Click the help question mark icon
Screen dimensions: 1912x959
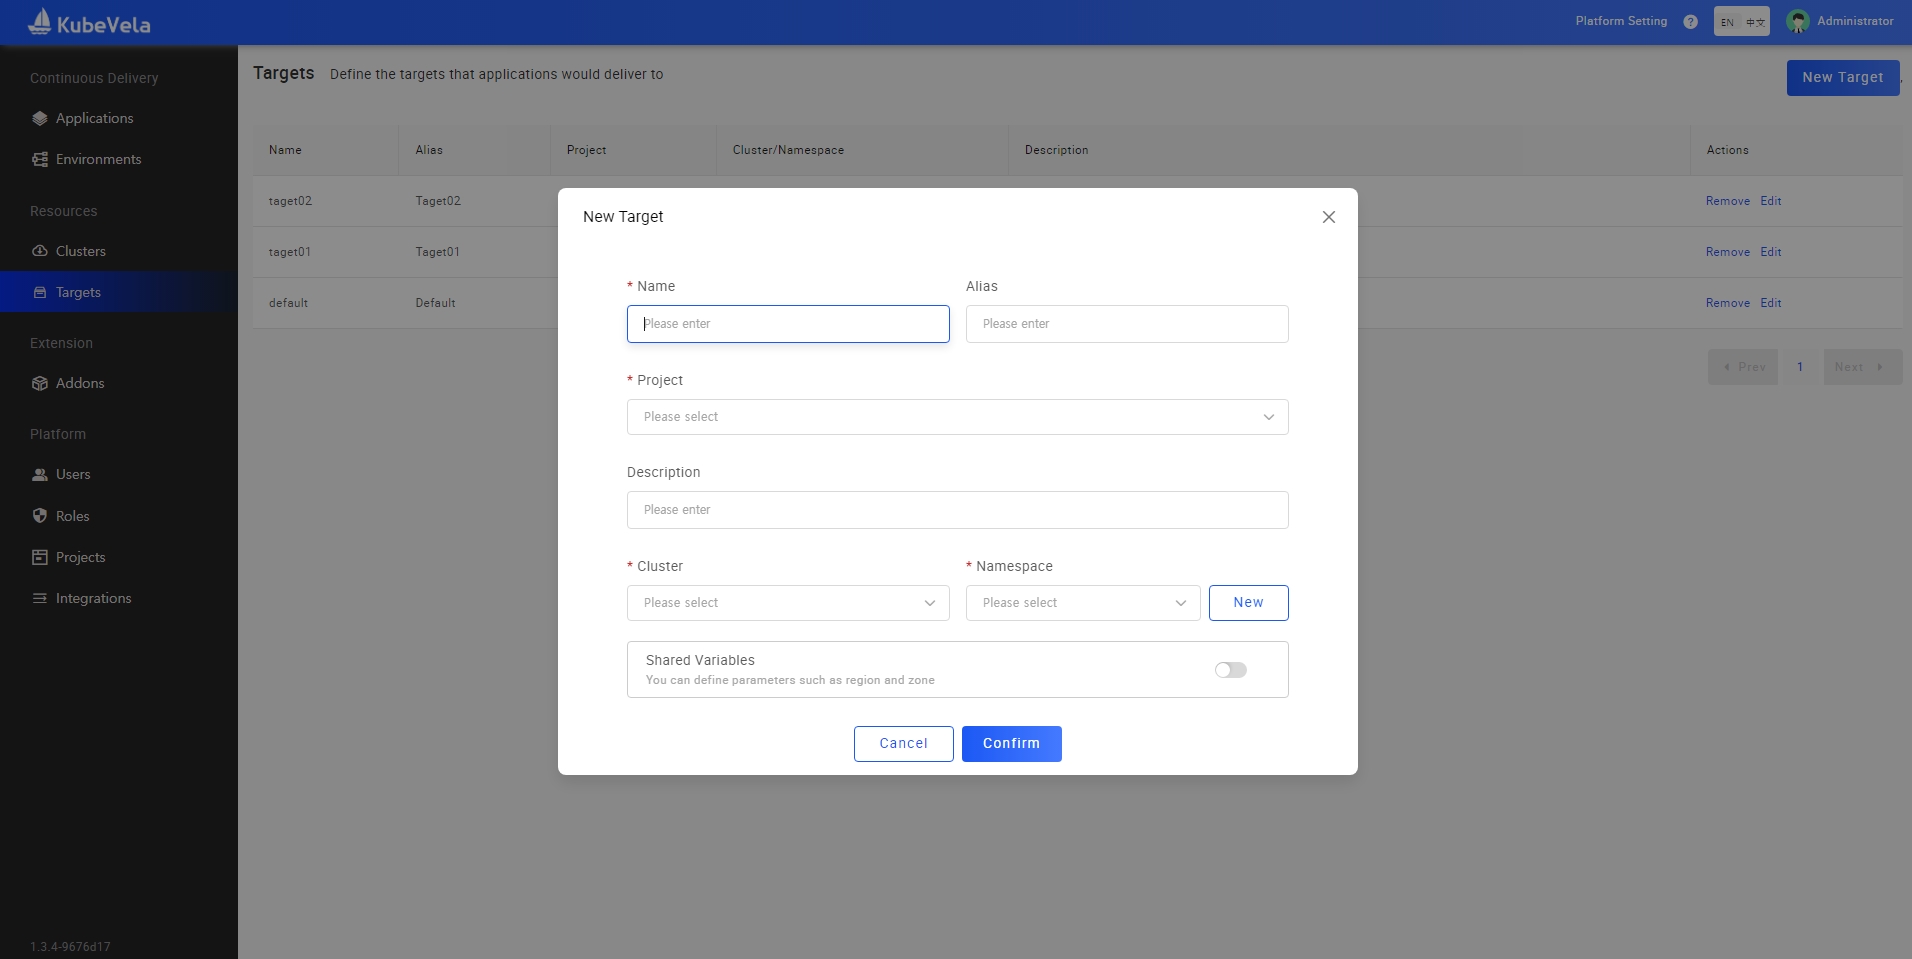[1690, 22]
